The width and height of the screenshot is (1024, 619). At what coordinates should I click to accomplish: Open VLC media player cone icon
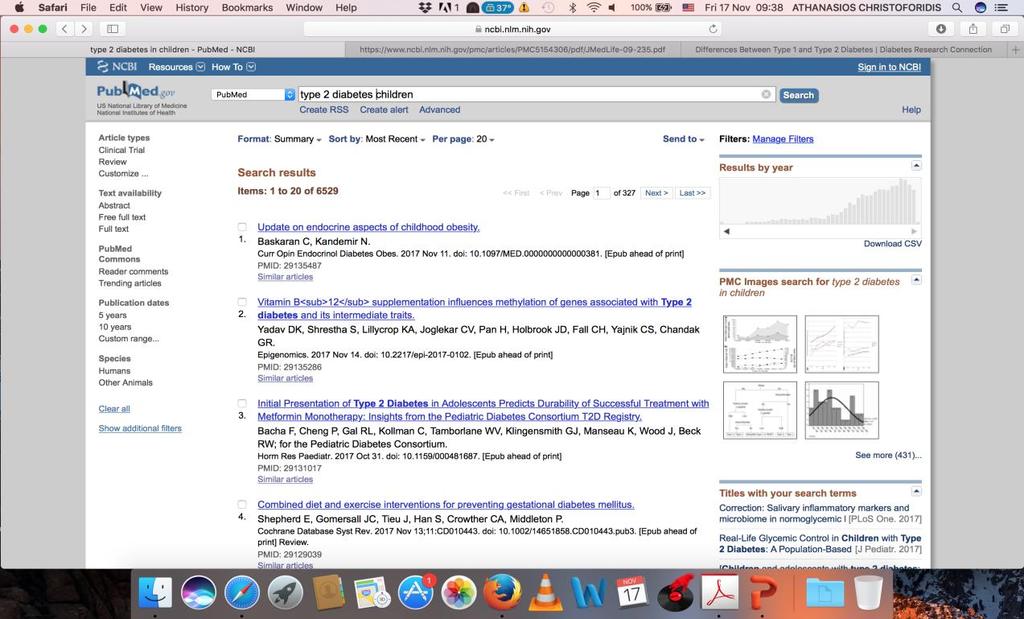tap(545, 593)
